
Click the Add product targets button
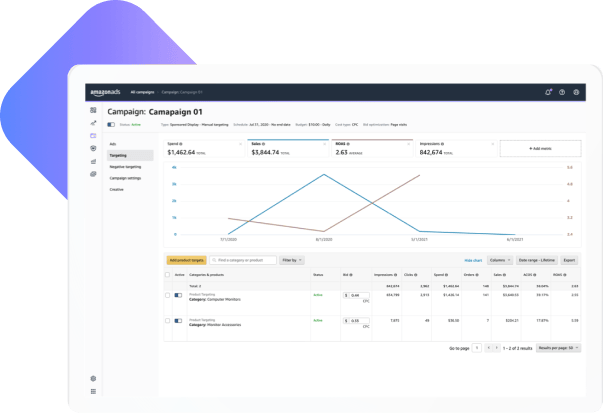point(186,260)
